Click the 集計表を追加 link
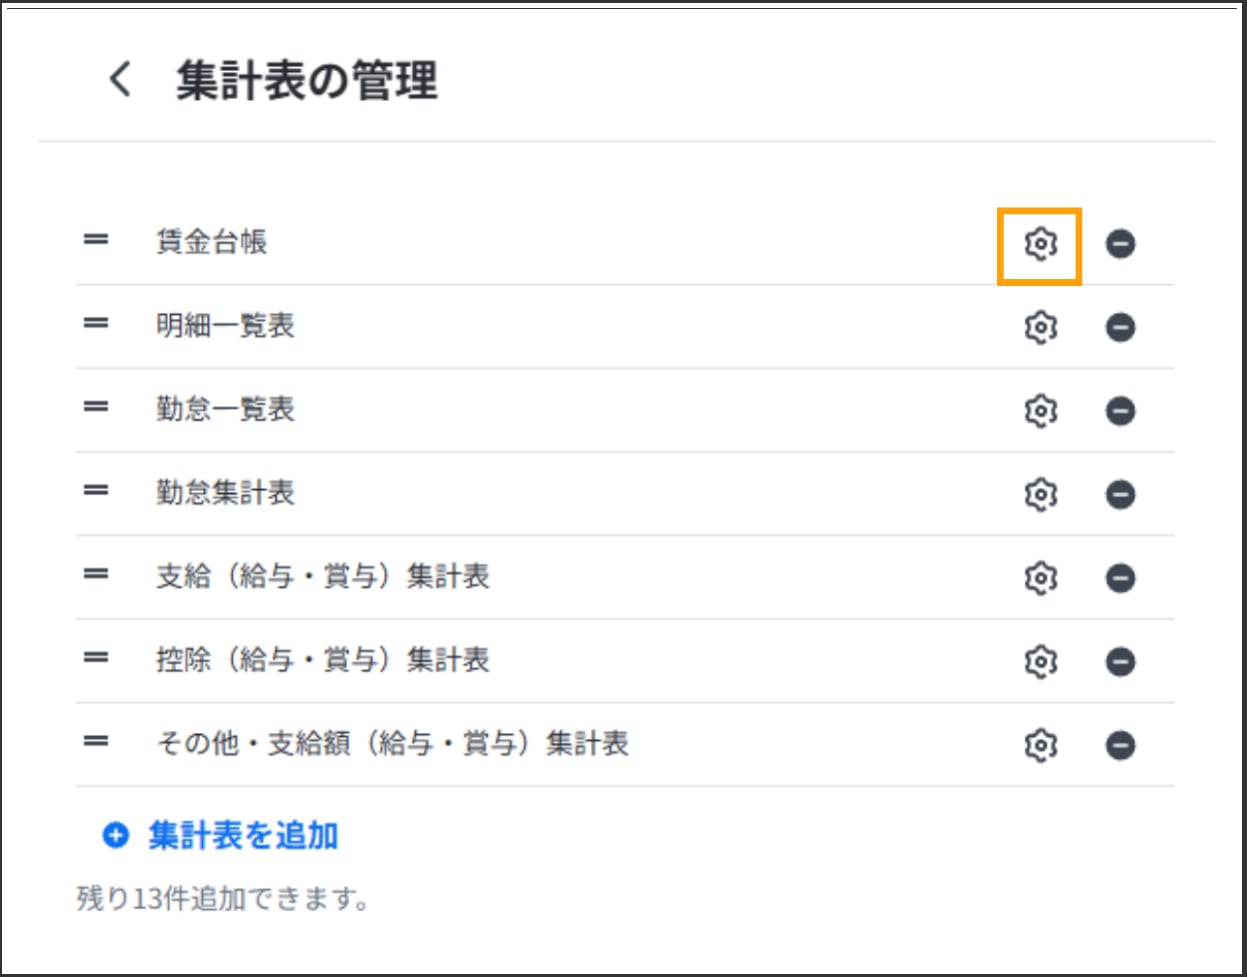The height and width of the screenshot is (977, 1247). [x=243, y=835]
